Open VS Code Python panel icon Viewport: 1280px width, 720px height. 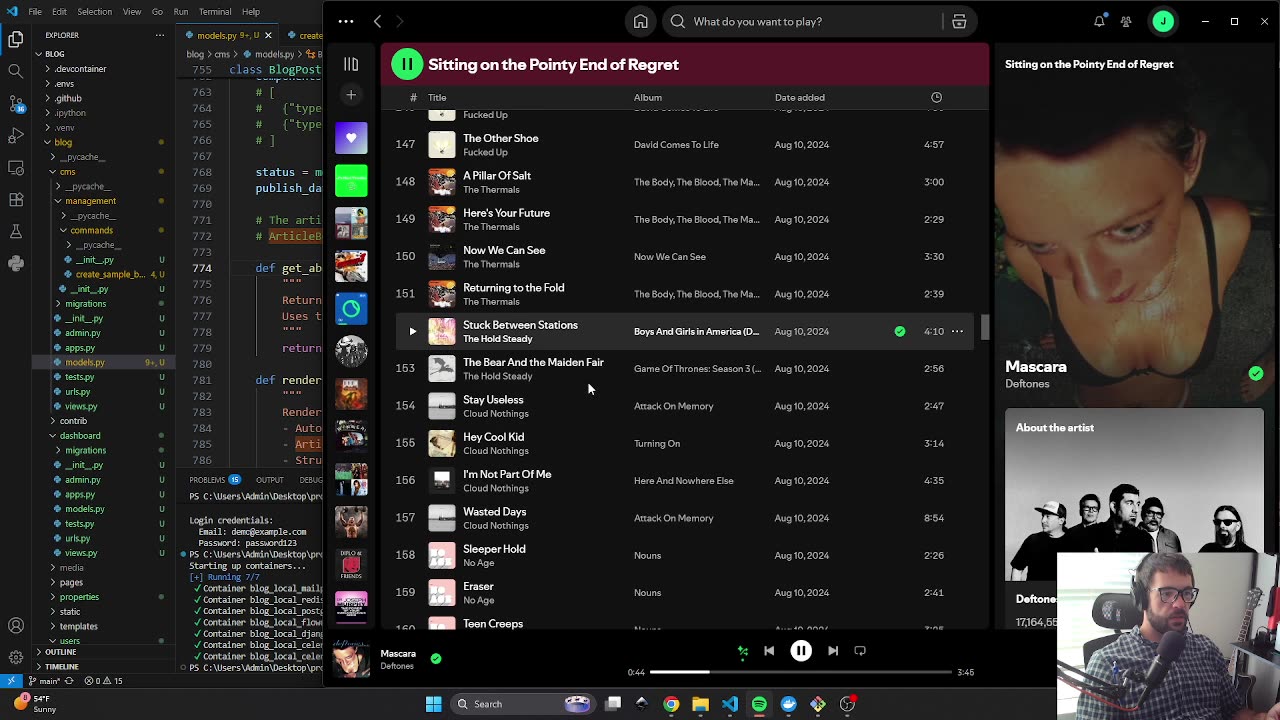16,264
